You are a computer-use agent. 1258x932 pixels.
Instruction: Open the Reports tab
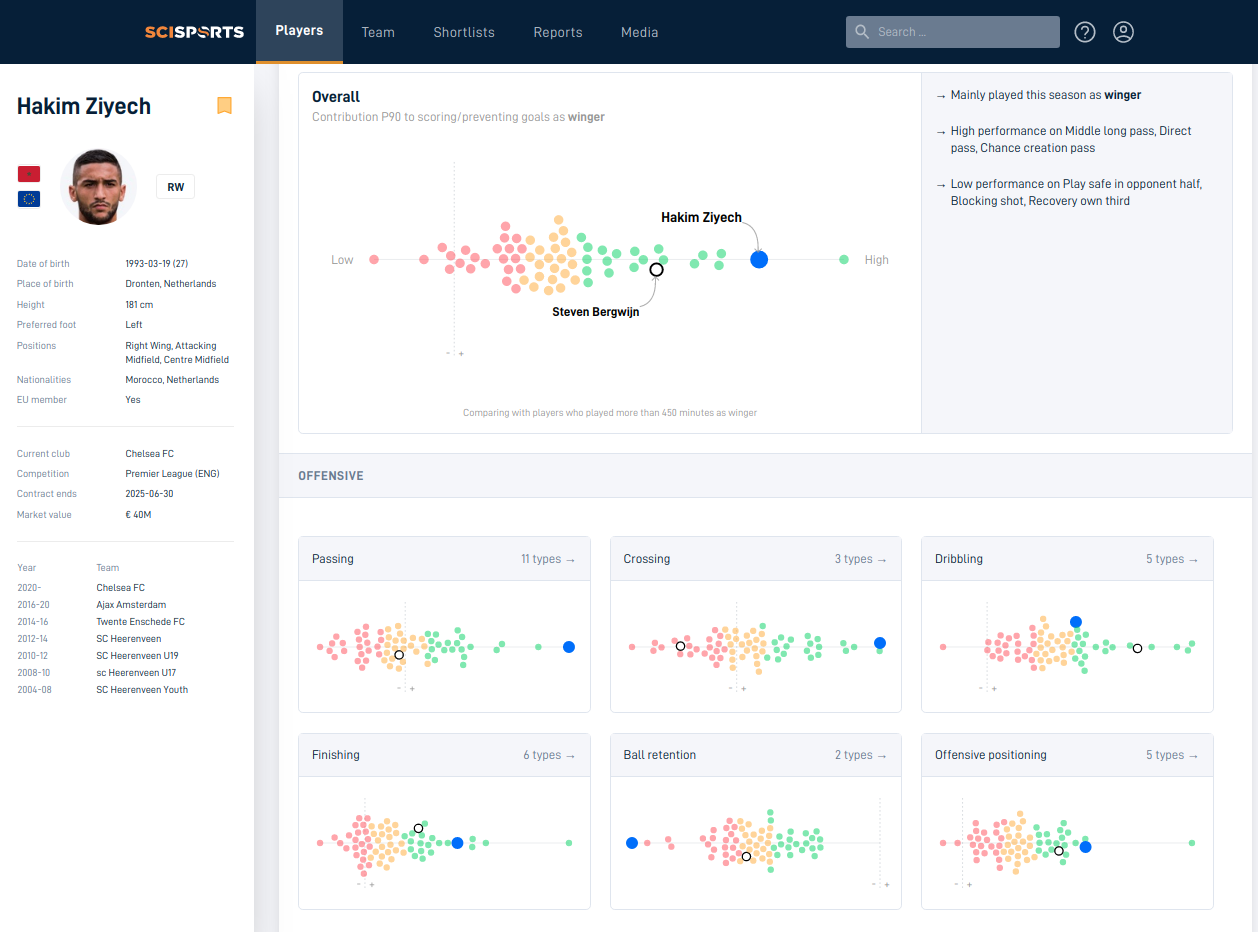pyautogui.click(x=558, y=32)
